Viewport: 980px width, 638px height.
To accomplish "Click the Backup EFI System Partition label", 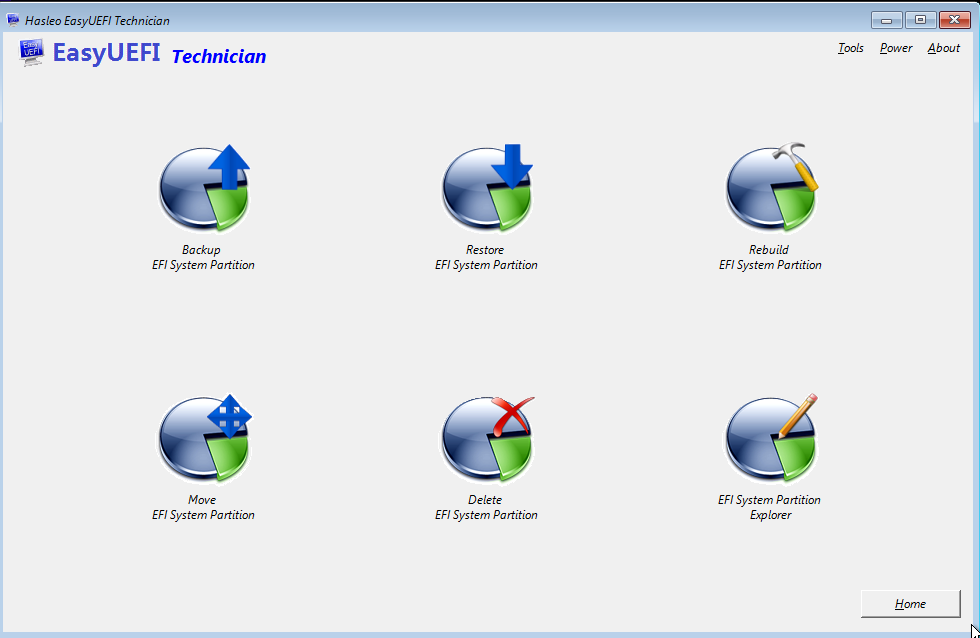I will point(203,257).
